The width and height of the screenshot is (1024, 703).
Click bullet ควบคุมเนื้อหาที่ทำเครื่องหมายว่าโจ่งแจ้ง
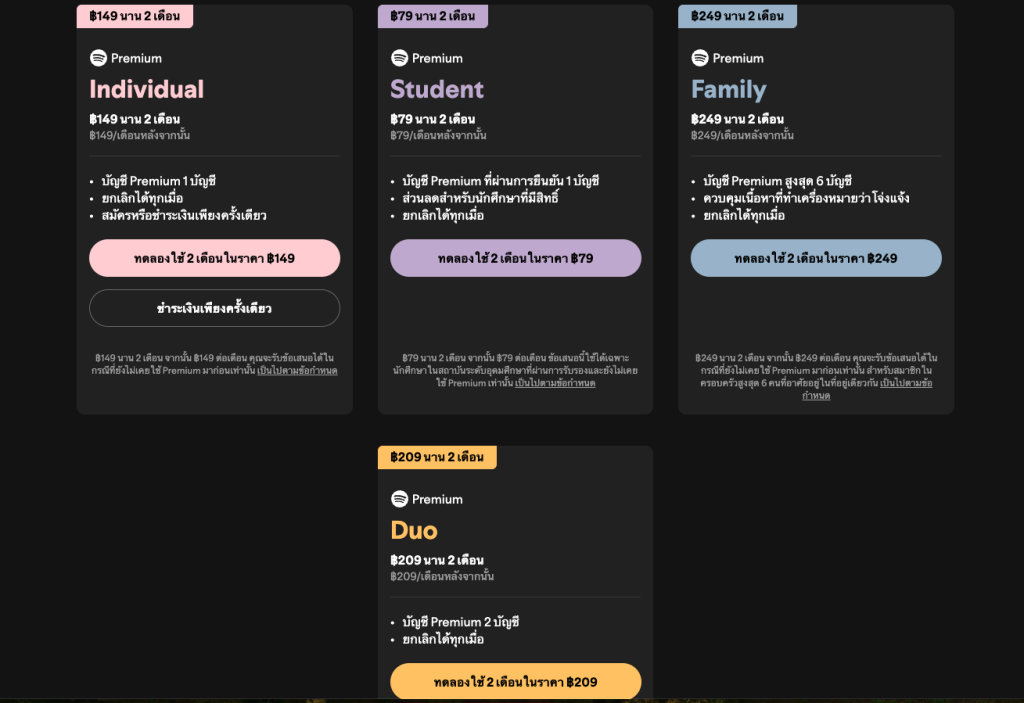coord(807,198)
